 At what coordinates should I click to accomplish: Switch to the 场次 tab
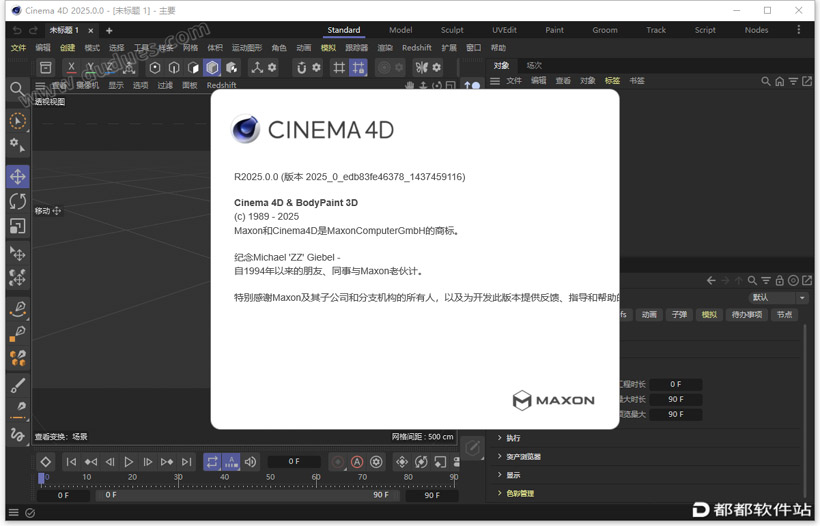(534, 65)
